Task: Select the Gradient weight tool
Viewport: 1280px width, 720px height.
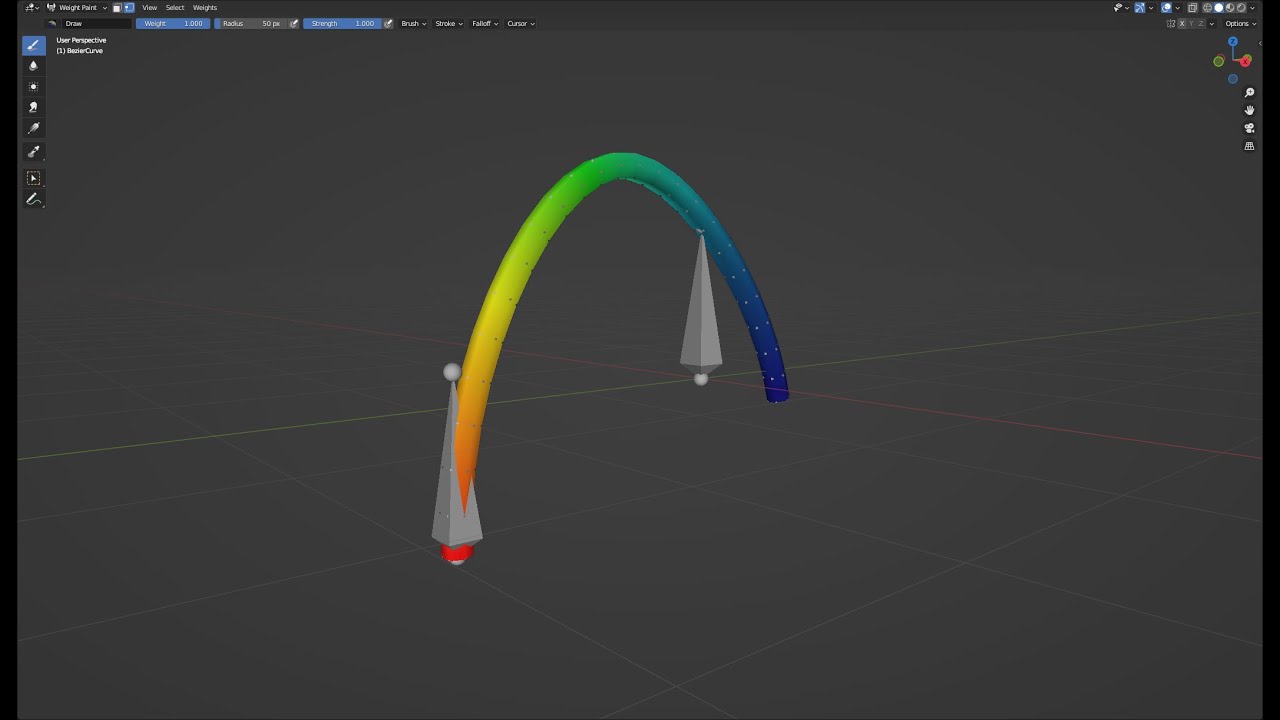Action: [x=33, y=129]
